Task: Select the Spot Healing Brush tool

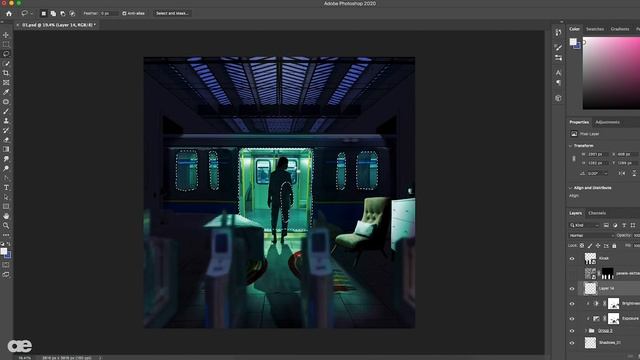Action: 6,102
